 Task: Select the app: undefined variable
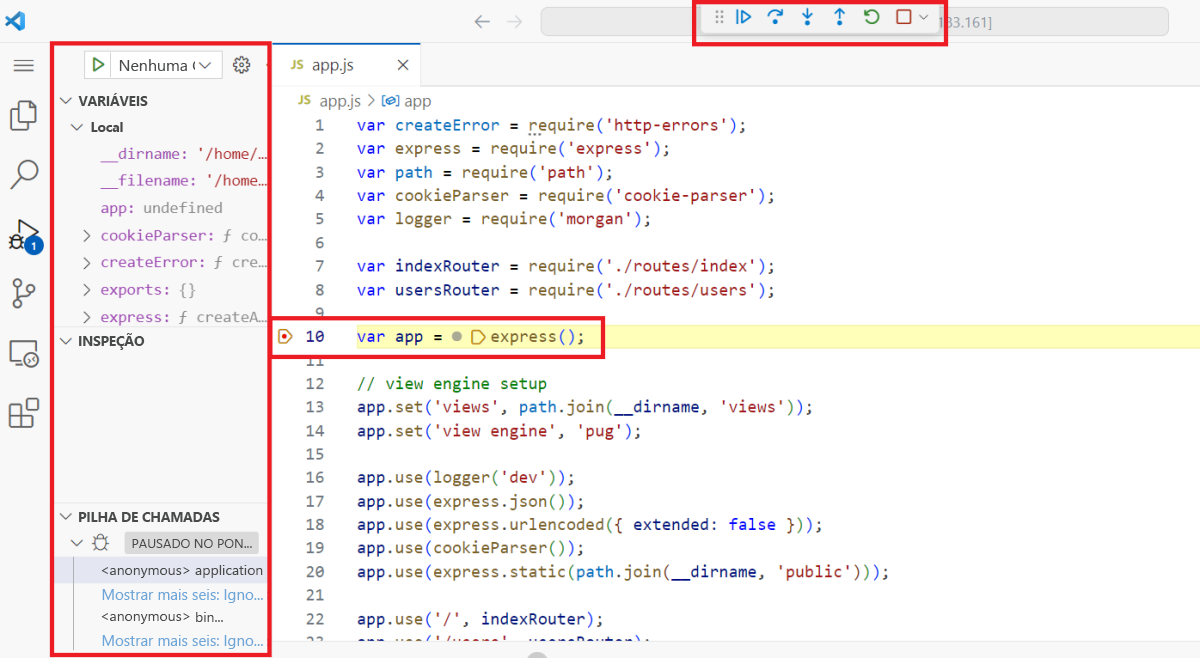161,208
